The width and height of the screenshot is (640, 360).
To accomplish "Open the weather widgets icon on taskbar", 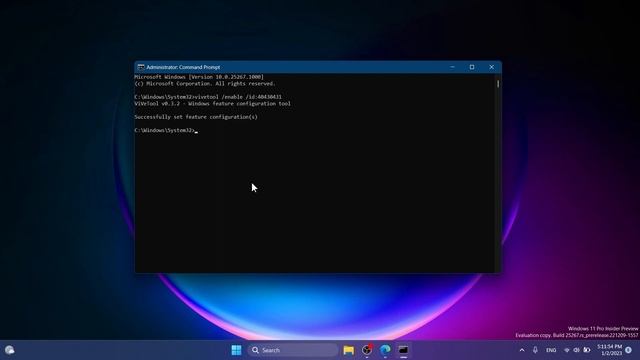I will [x=9, y=350].
